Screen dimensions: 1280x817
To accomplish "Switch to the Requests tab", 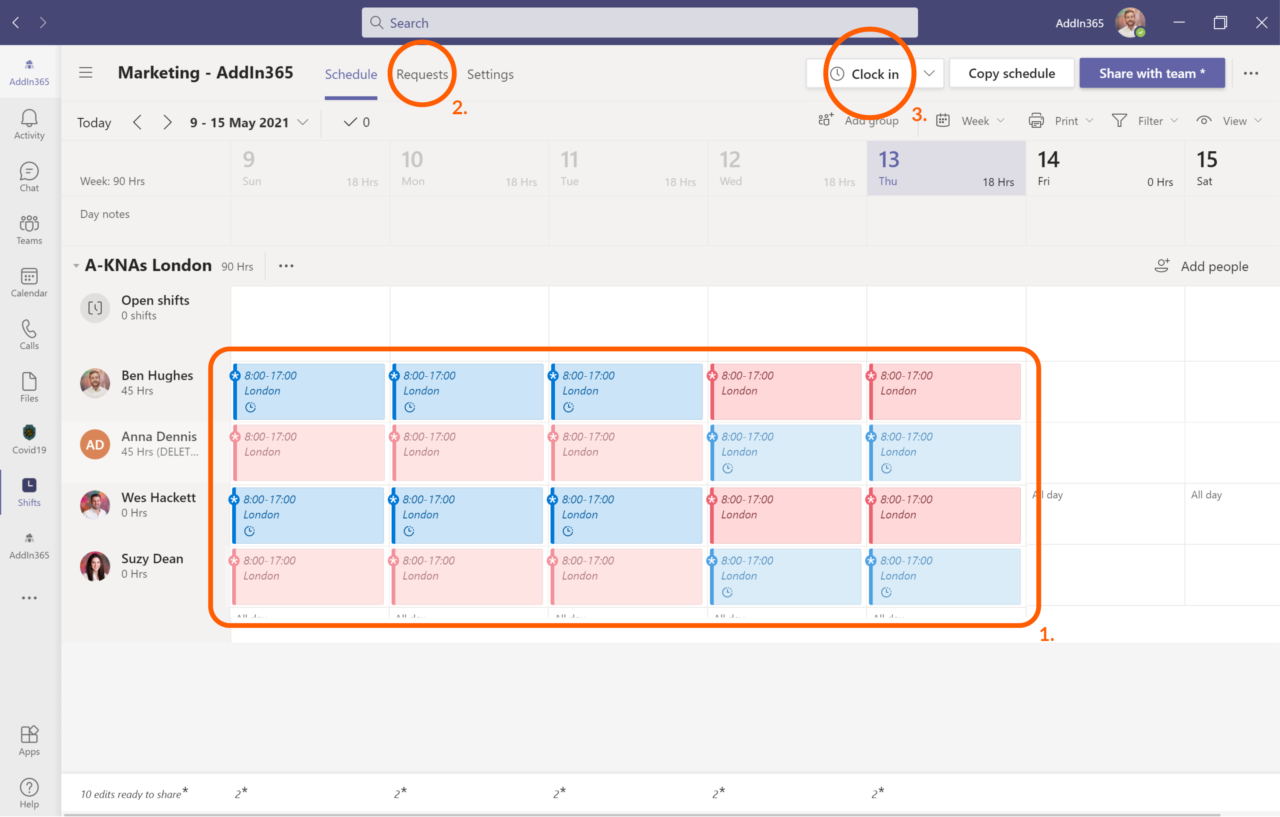I will pyautogui.click(x=422, y=73).
